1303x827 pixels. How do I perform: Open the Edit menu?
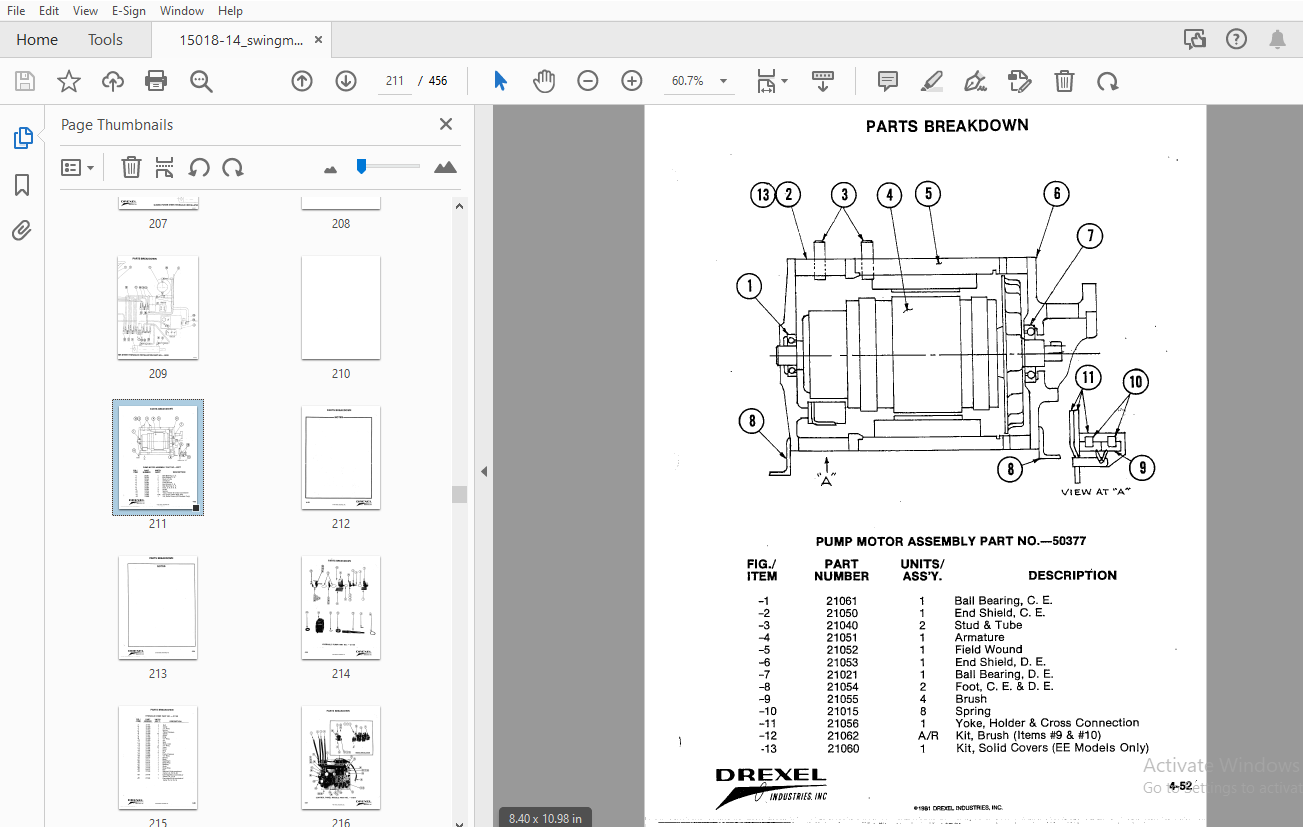[49, 11]
